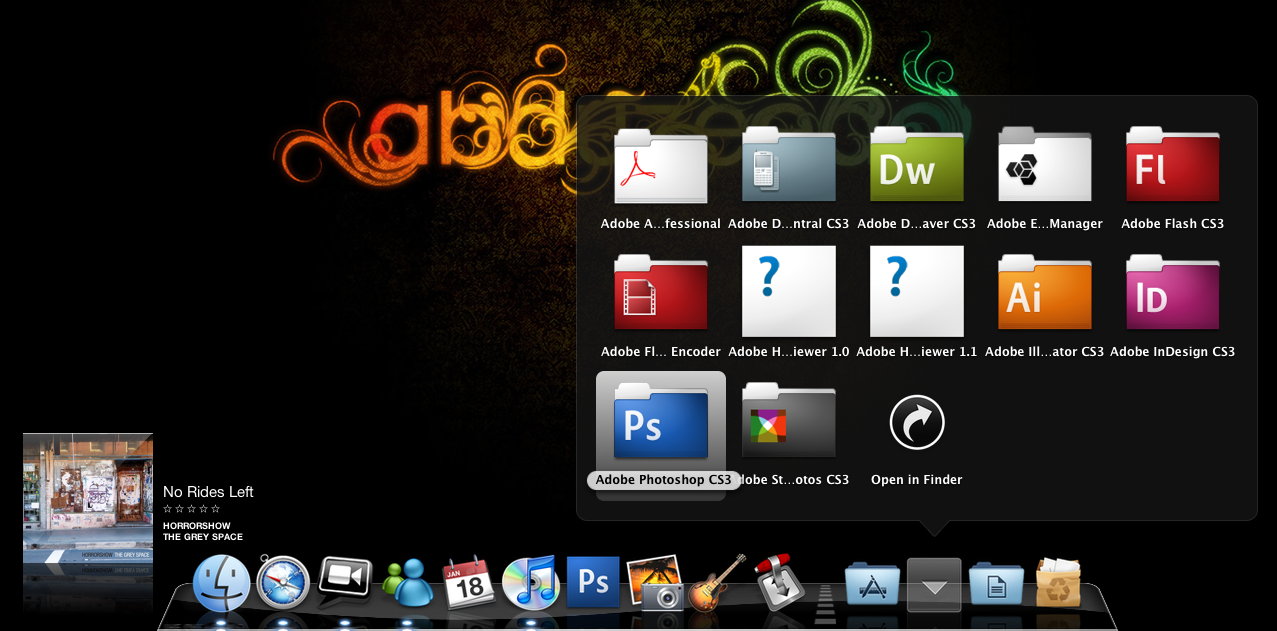
Task: Launch iTunes from the Dock
Action: [531, 583]
